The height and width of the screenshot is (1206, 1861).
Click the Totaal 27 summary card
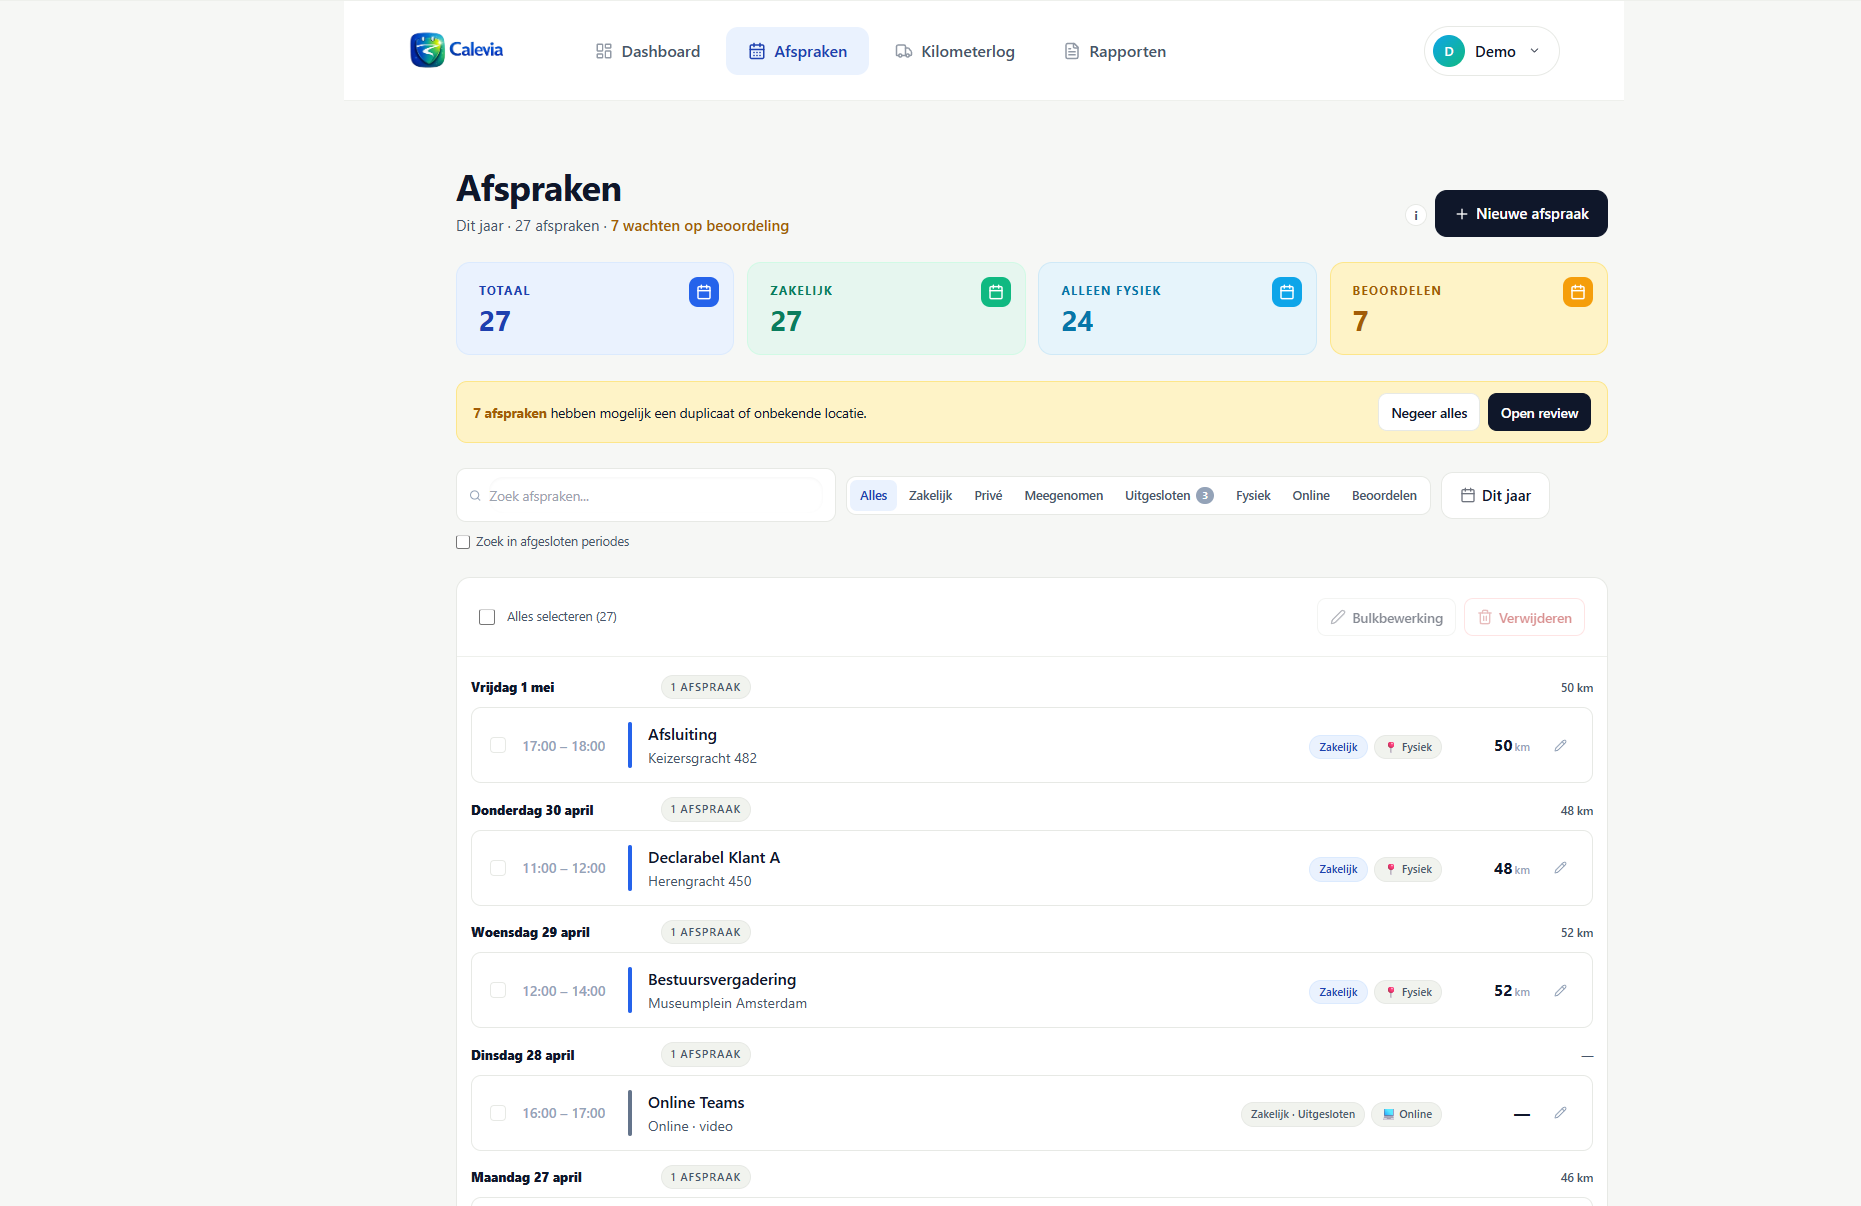point(595,309)
